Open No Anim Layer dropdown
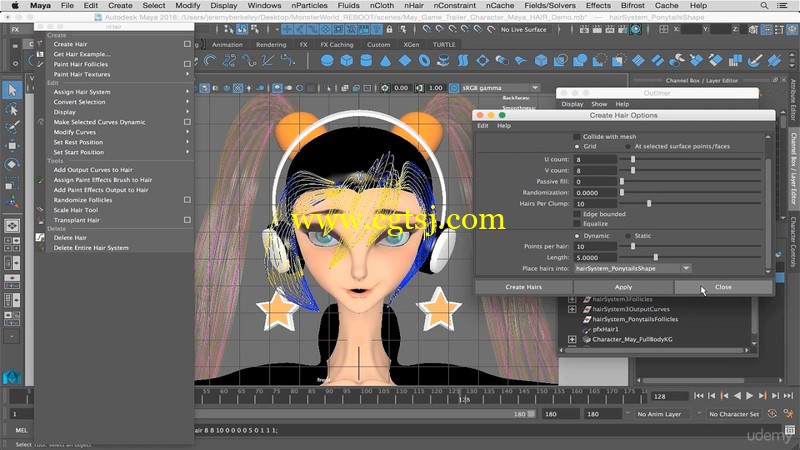 click(x=663, y=414)
